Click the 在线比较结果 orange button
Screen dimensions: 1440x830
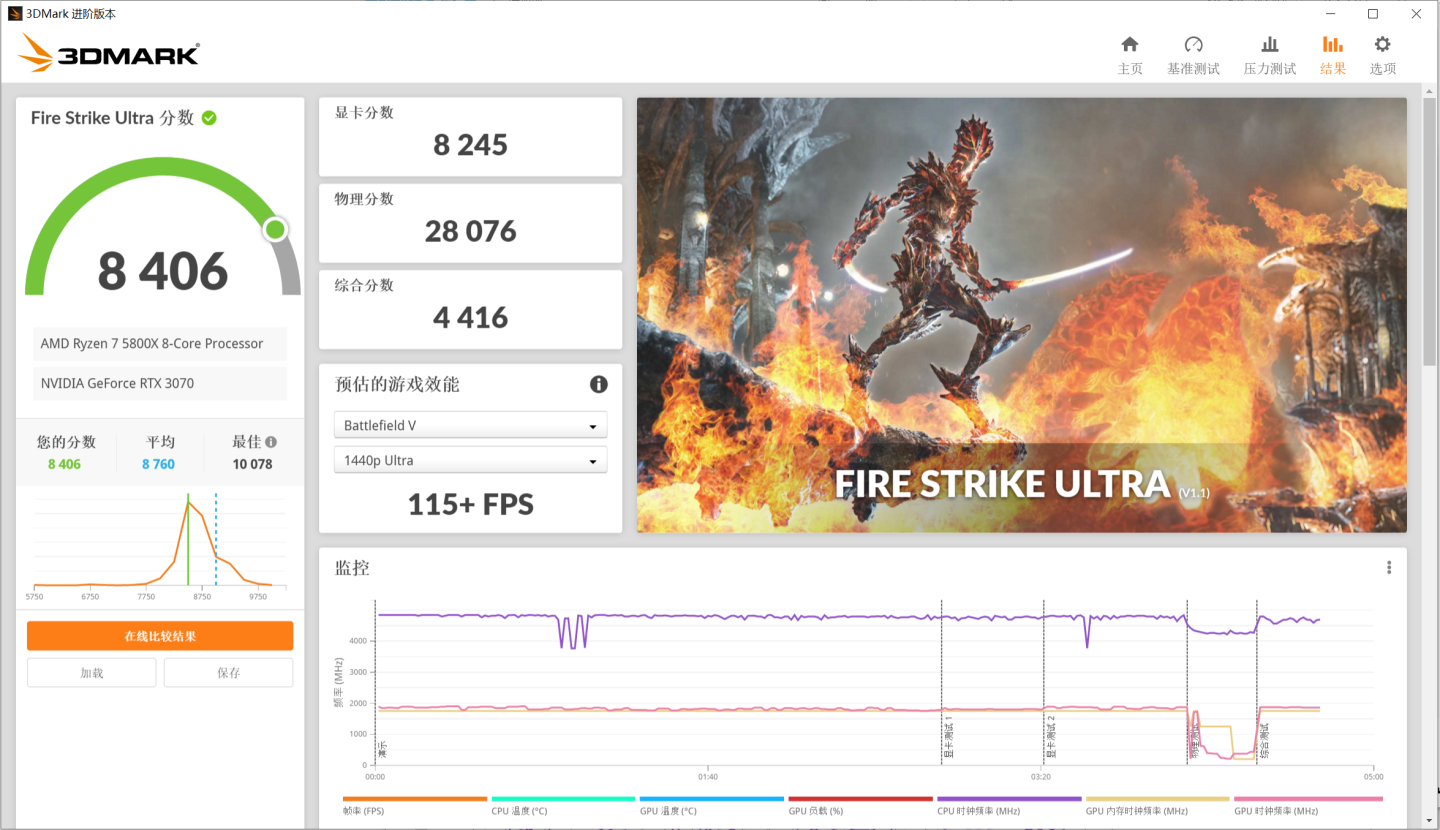point(160,636)
